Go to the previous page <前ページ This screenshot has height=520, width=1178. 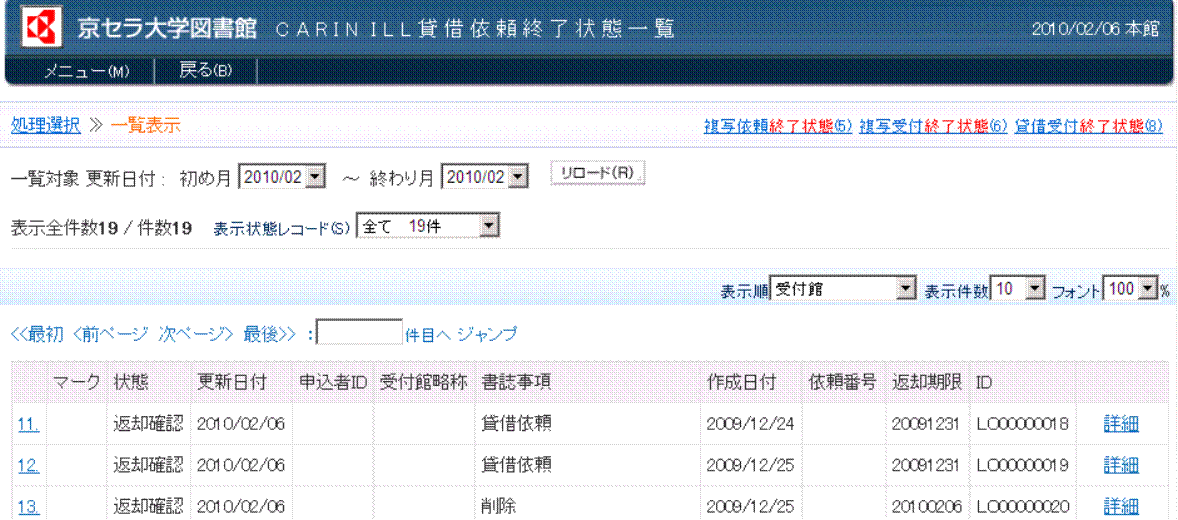click(x=111, y=334)
